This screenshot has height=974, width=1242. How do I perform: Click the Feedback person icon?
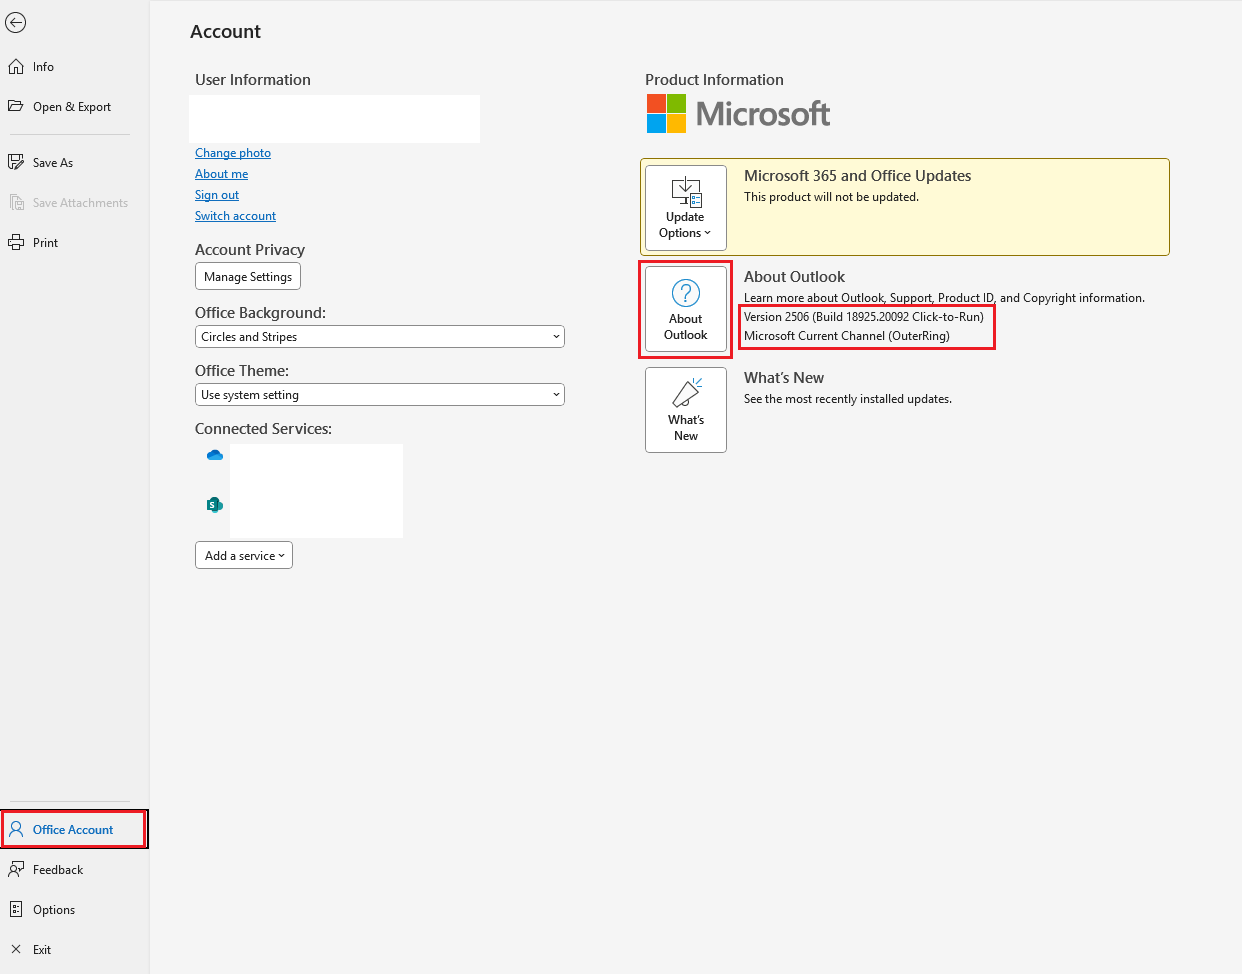coord(16,869)
